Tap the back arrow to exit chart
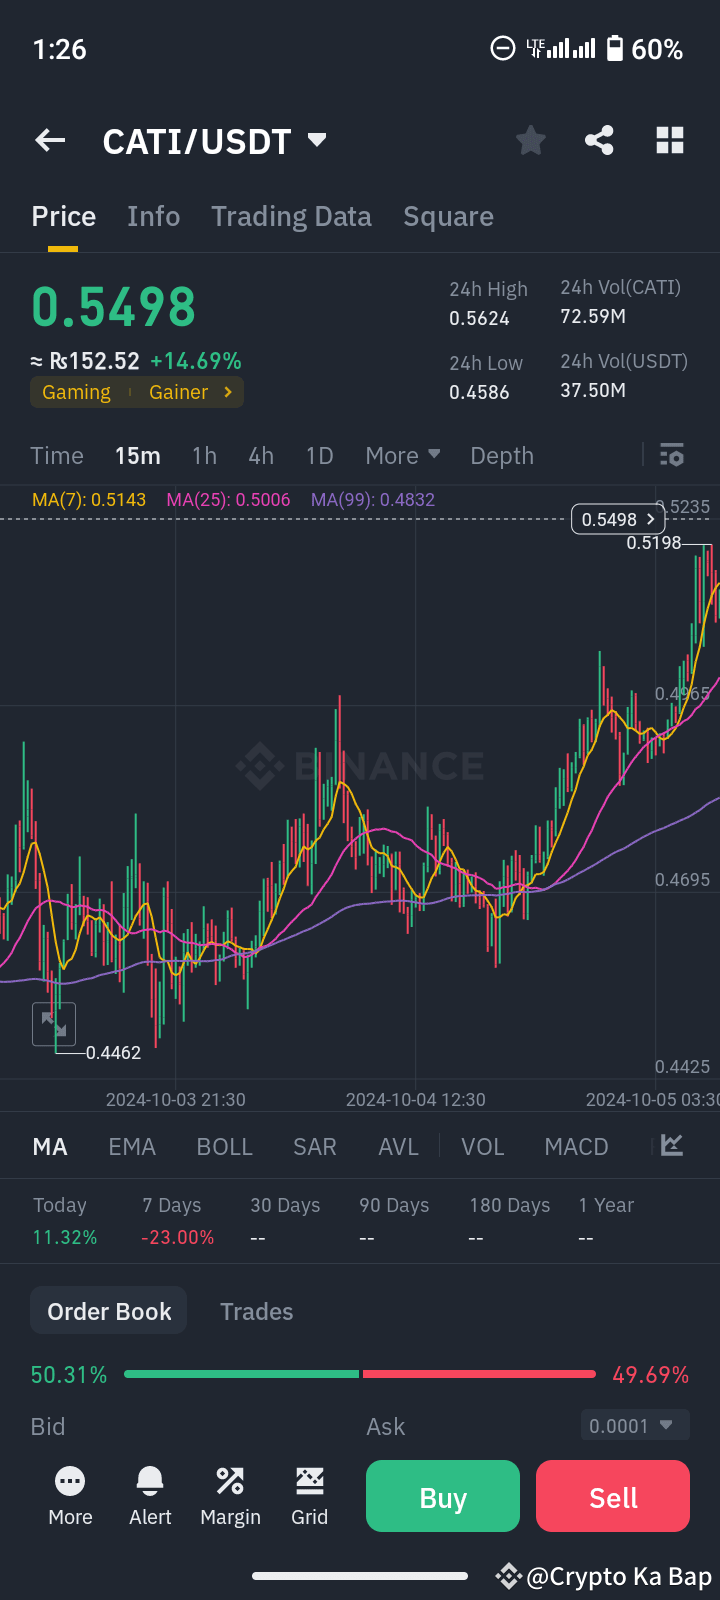 tap(49, 140)
